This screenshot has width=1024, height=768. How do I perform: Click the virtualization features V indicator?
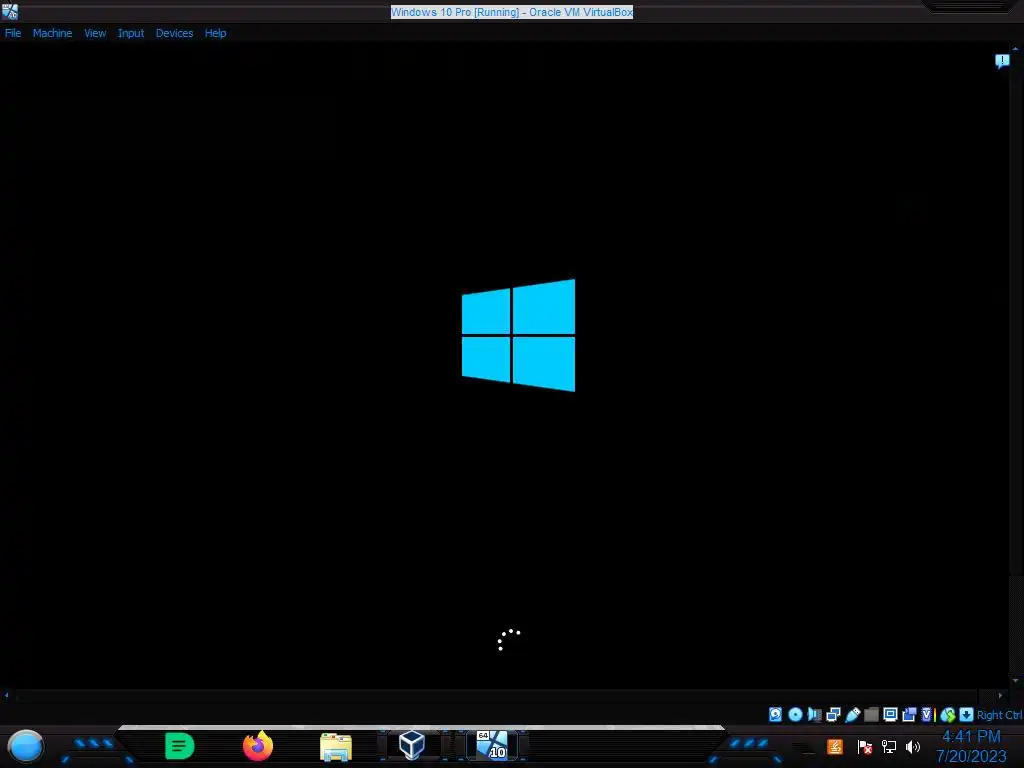[928, 714]
